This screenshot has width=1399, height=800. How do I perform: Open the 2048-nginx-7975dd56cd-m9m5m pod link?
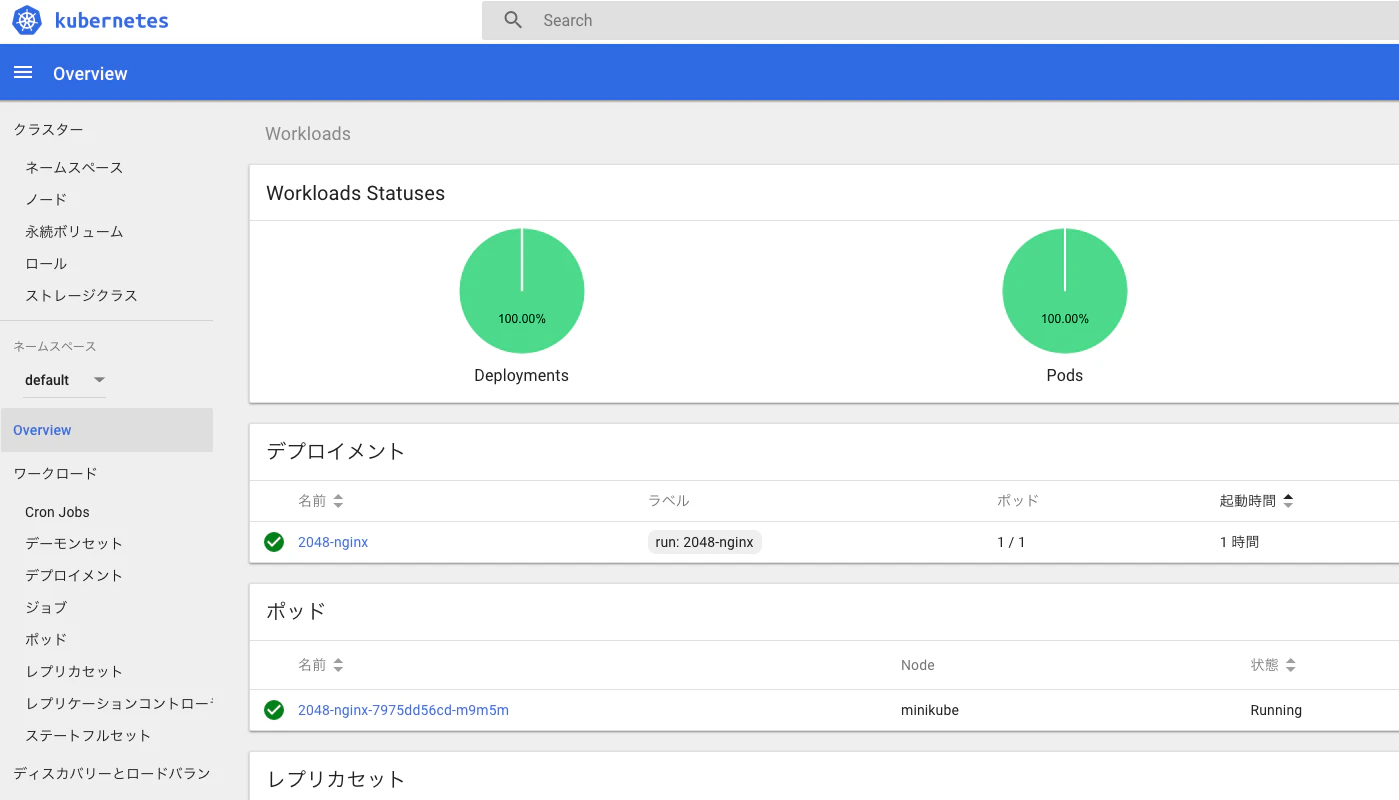[403, 710]
